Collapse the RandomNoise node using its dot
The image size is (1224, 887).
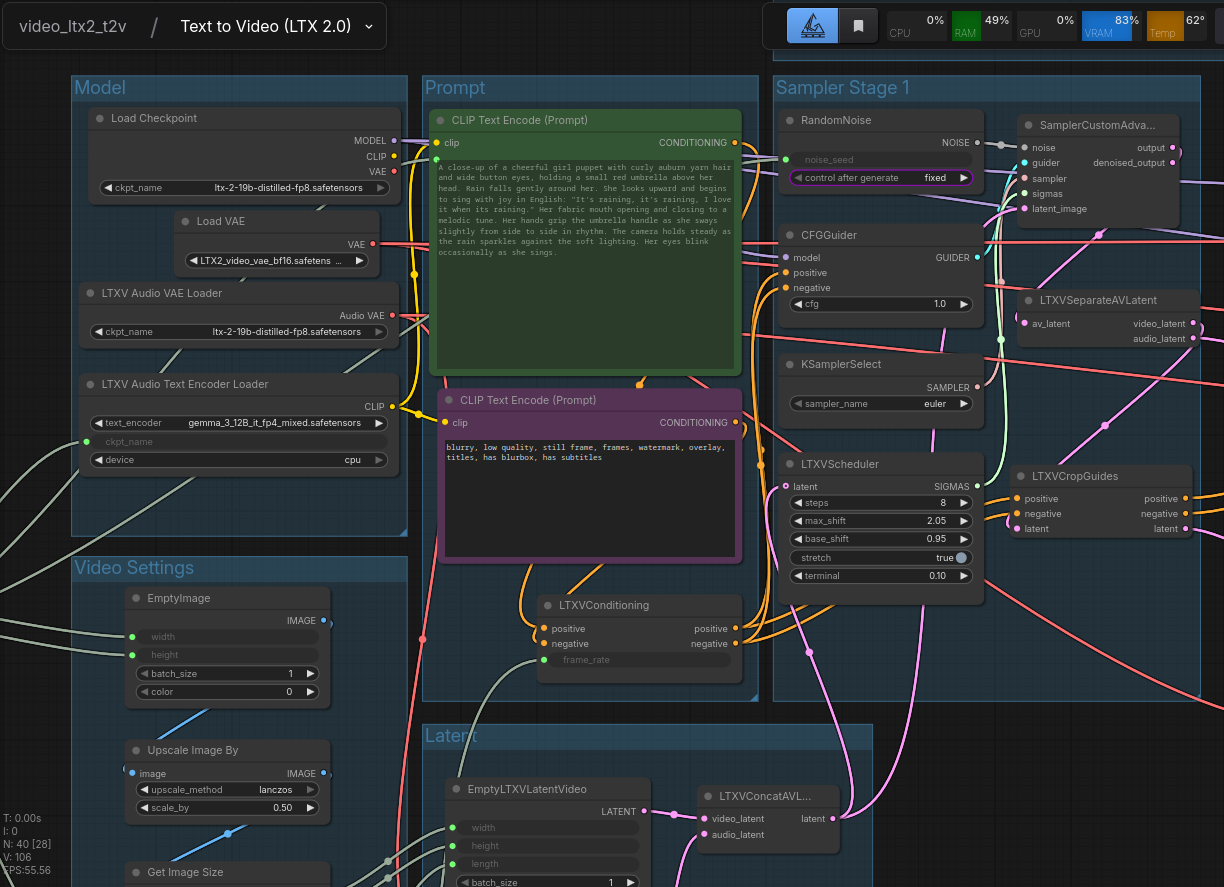790,120
